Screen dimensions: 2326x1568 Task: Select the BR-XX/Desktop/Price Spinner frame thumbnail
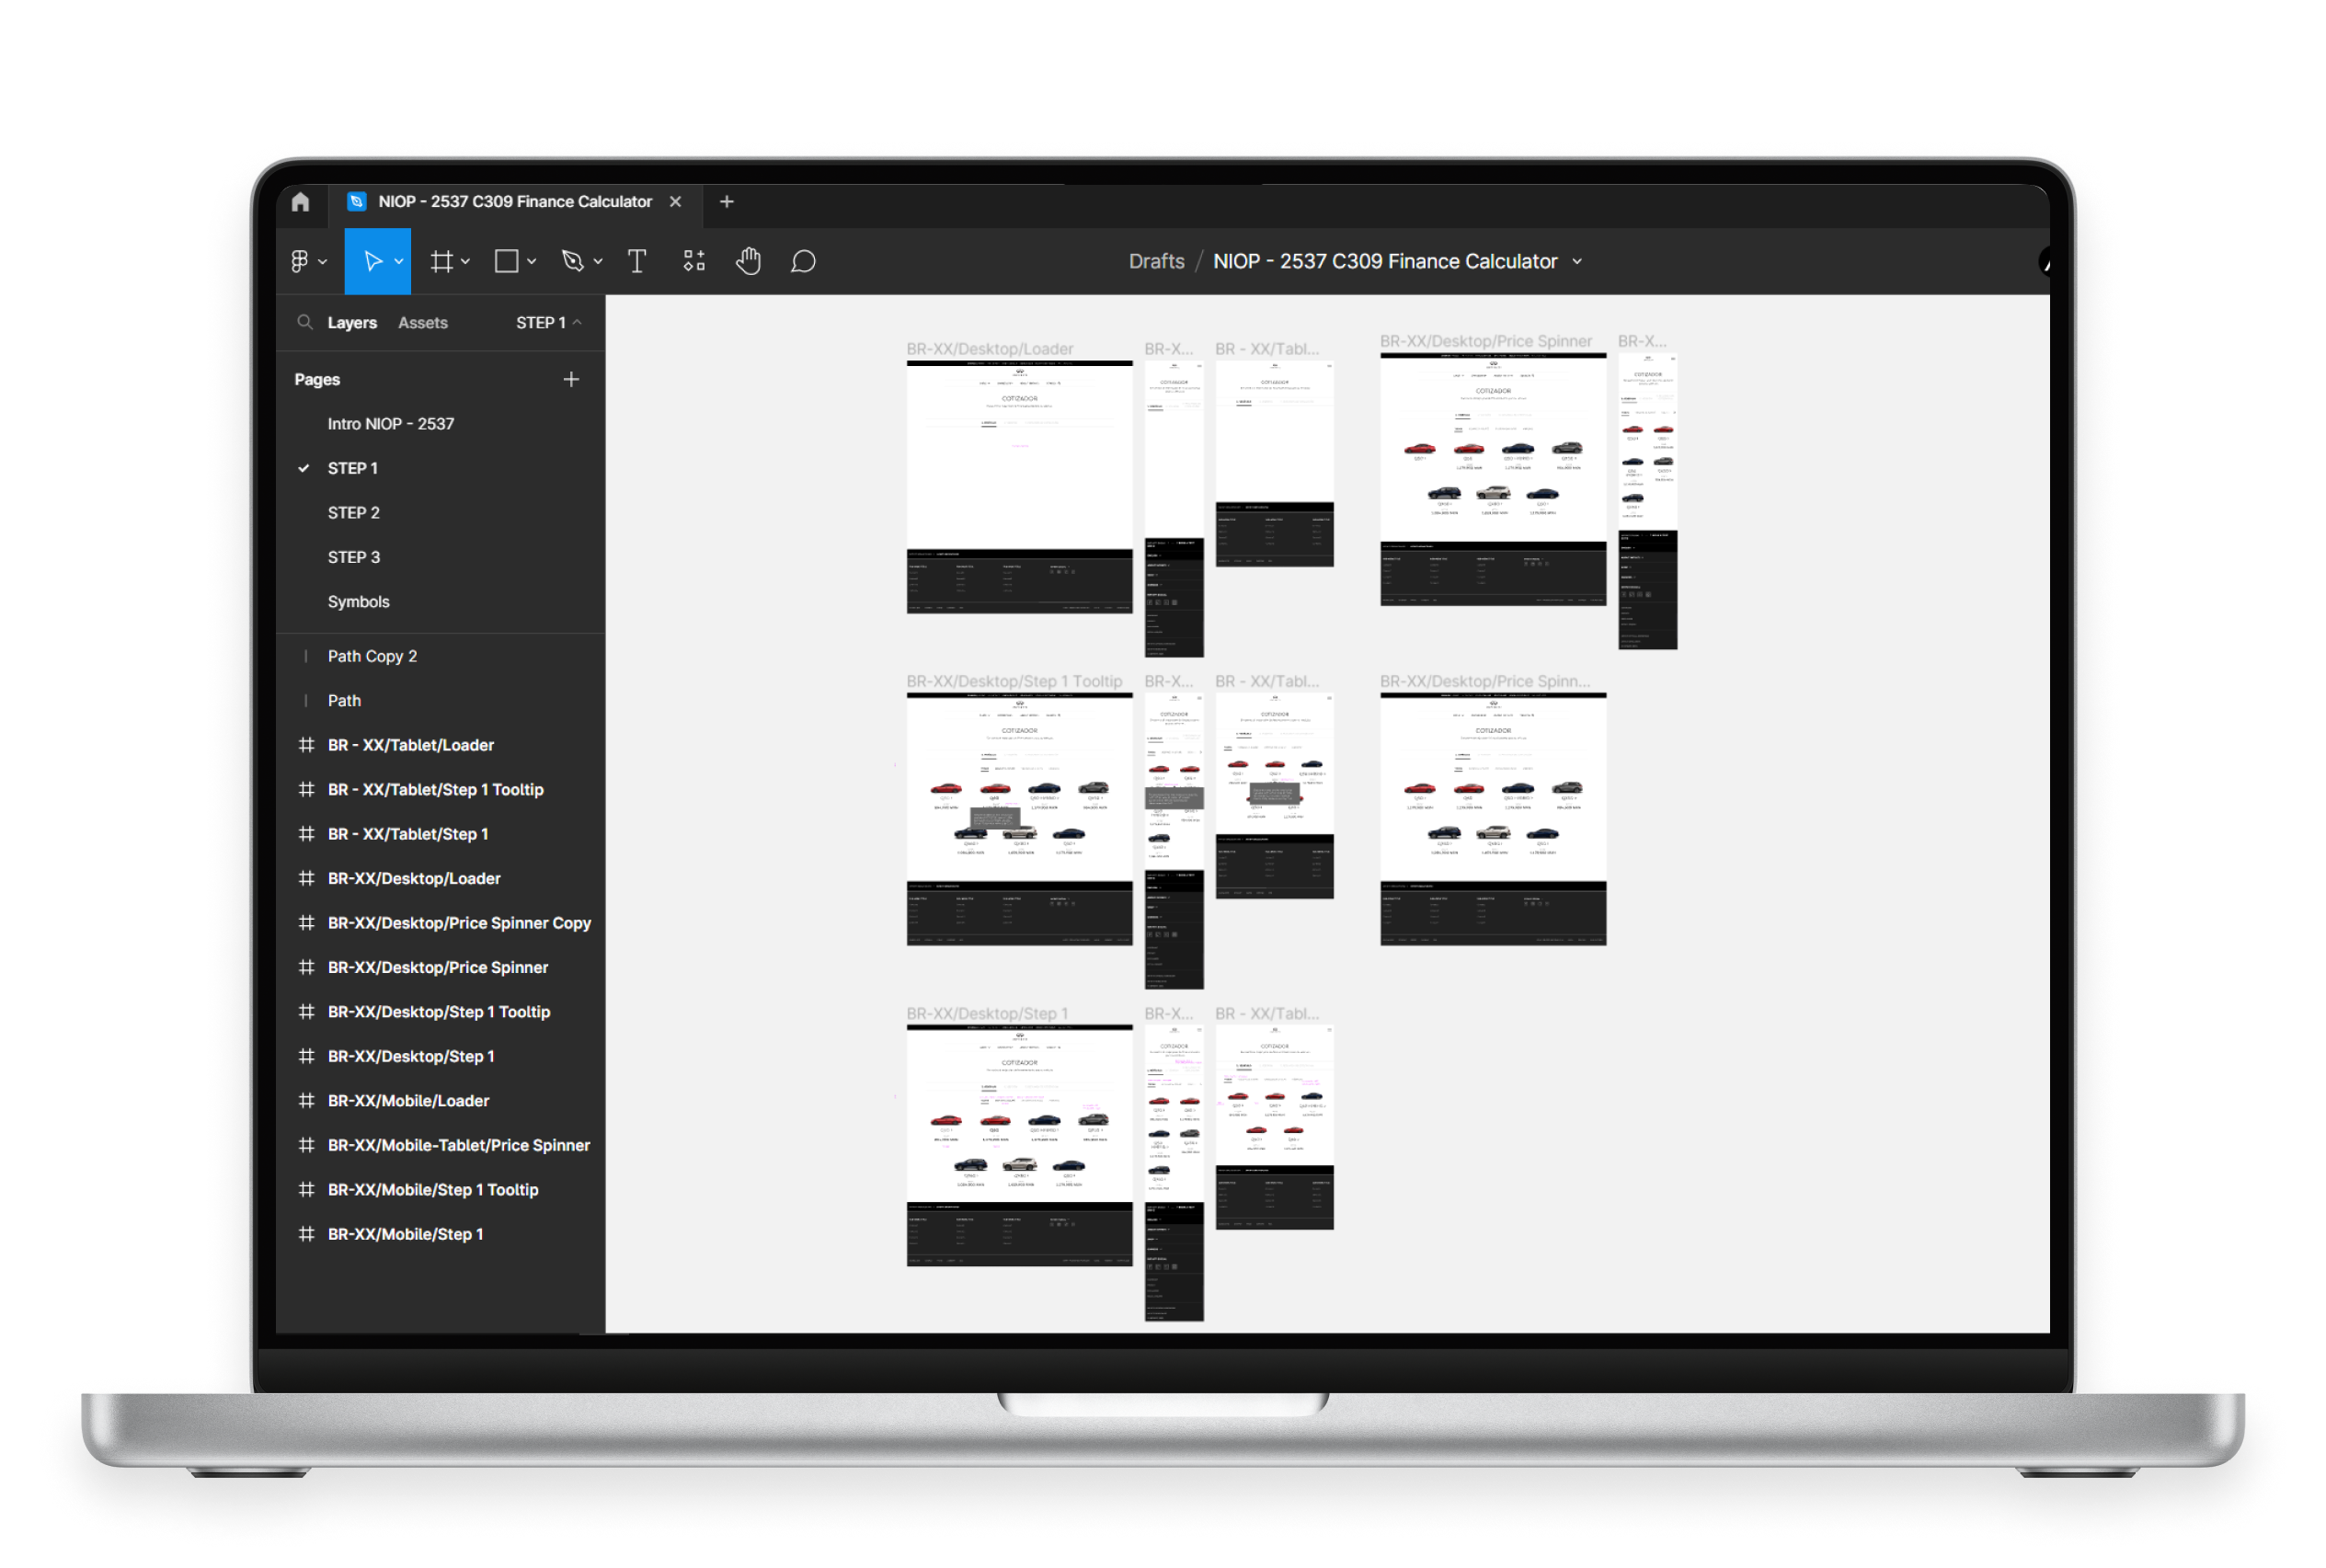coord(1493,478)
